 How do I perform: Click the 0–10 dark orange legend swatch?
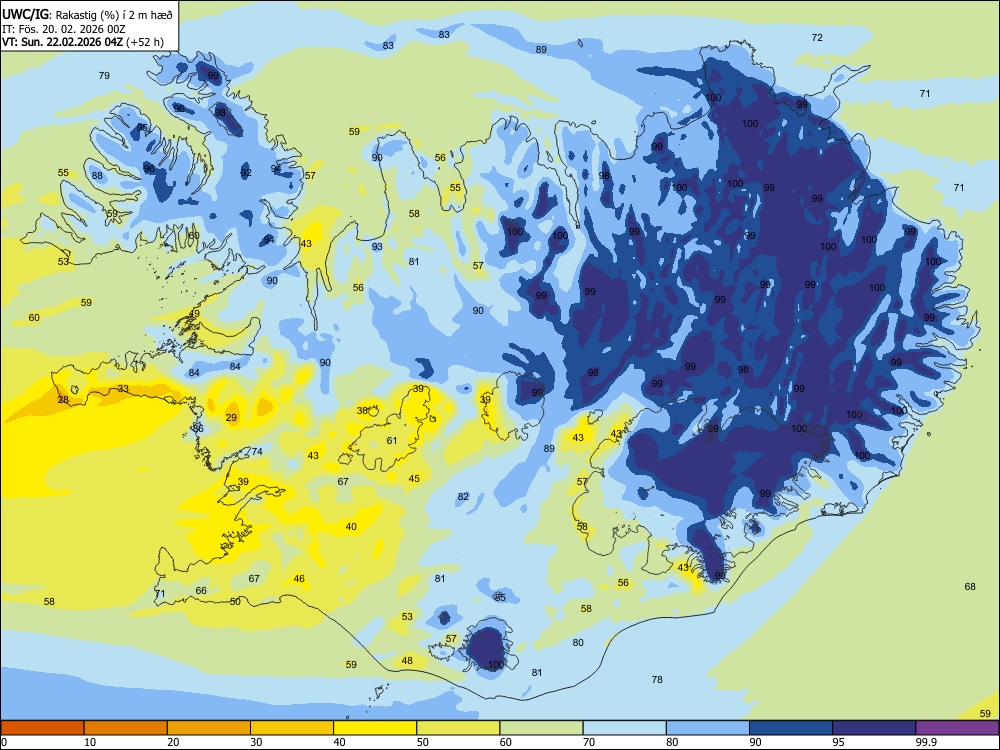pos(42,728)
